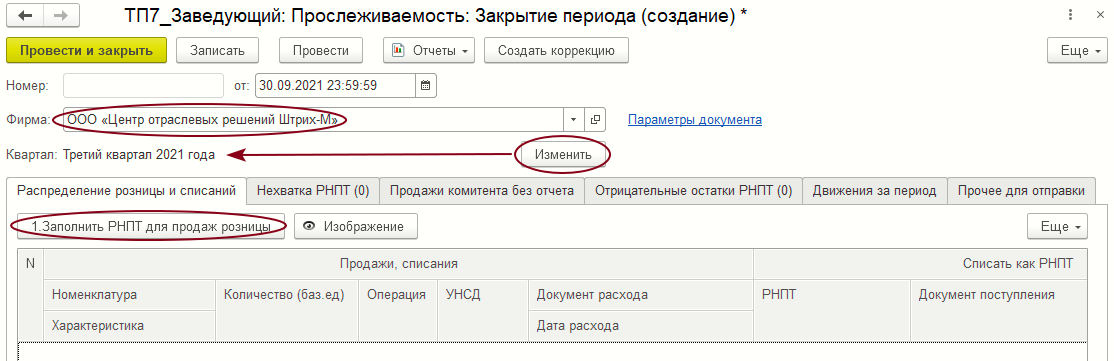This screenshot has height=361, width=1114.
Task: Open the Отчеты dropdown menu
Action: coord(429,50)
